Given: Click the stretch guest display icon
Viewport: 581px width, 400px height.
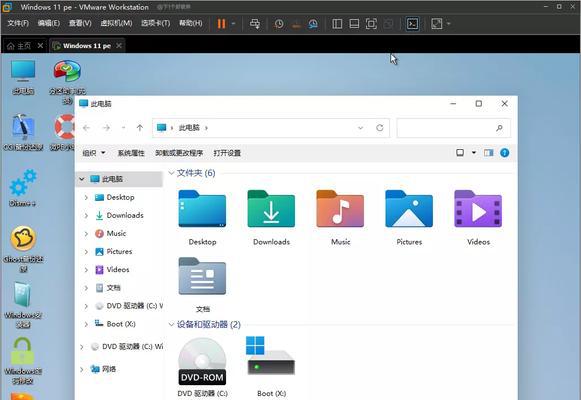Looking at the screenshot, I should [437, 24].
